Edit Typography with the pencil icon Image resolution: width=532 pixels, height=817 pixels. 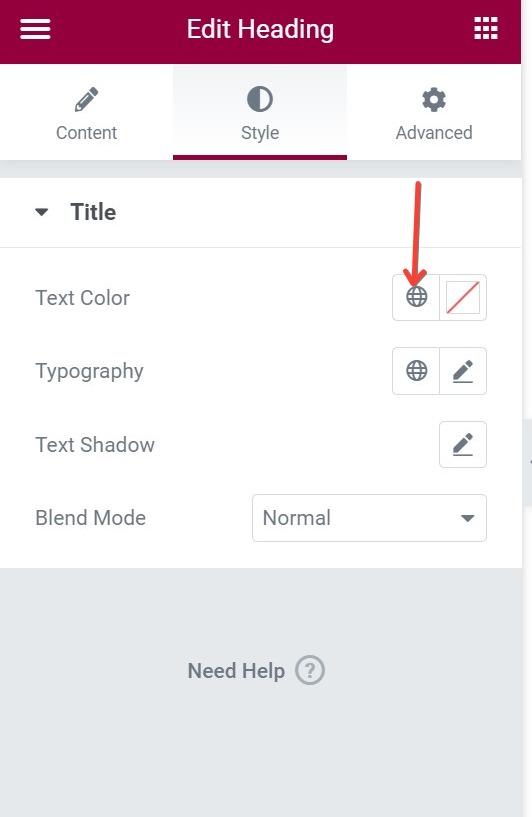[463, 371]
